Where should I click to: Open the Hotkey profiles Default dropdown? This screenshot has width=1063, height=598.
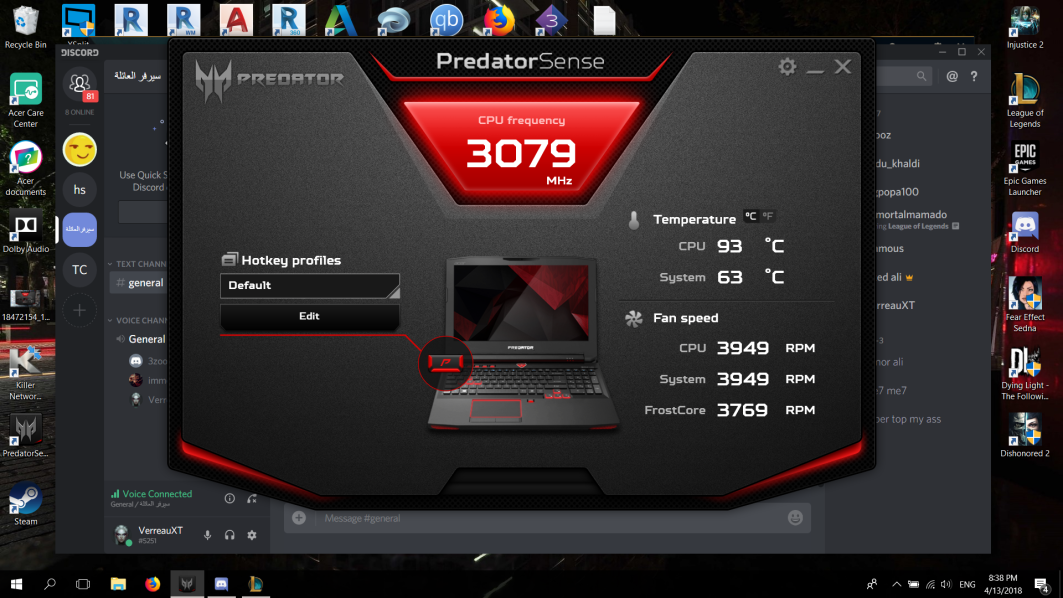coord(310,285)
